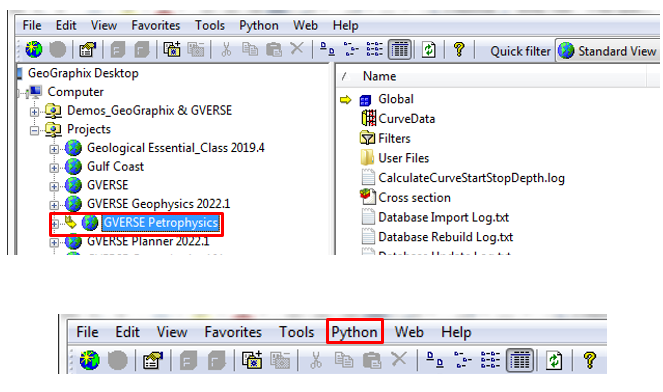Open the File menu in upper menu bar
Image resolution: width=663 pixels, height=392 pixels.
(32, 25)
